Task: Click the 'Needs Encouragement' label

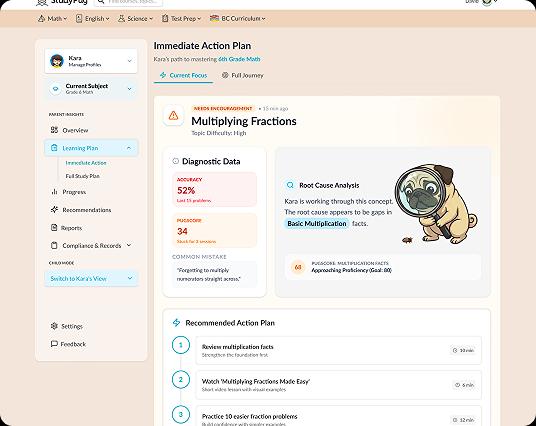Action: click(223, 108)
